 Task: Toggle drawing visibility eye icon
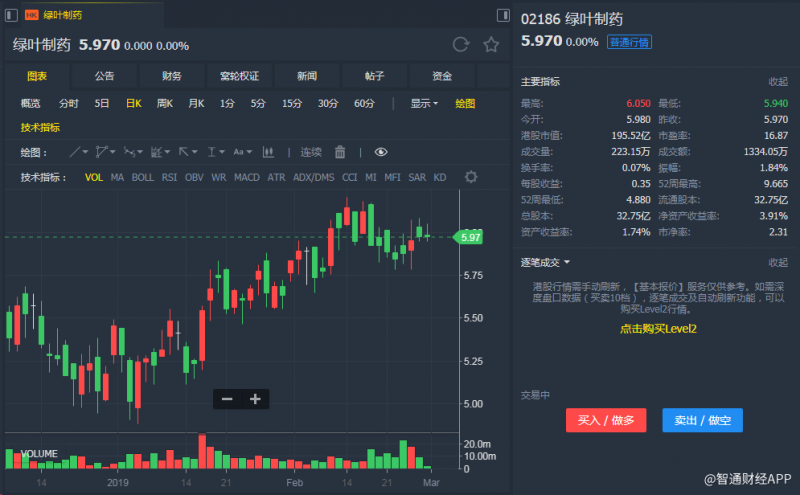tap(381, 152)
